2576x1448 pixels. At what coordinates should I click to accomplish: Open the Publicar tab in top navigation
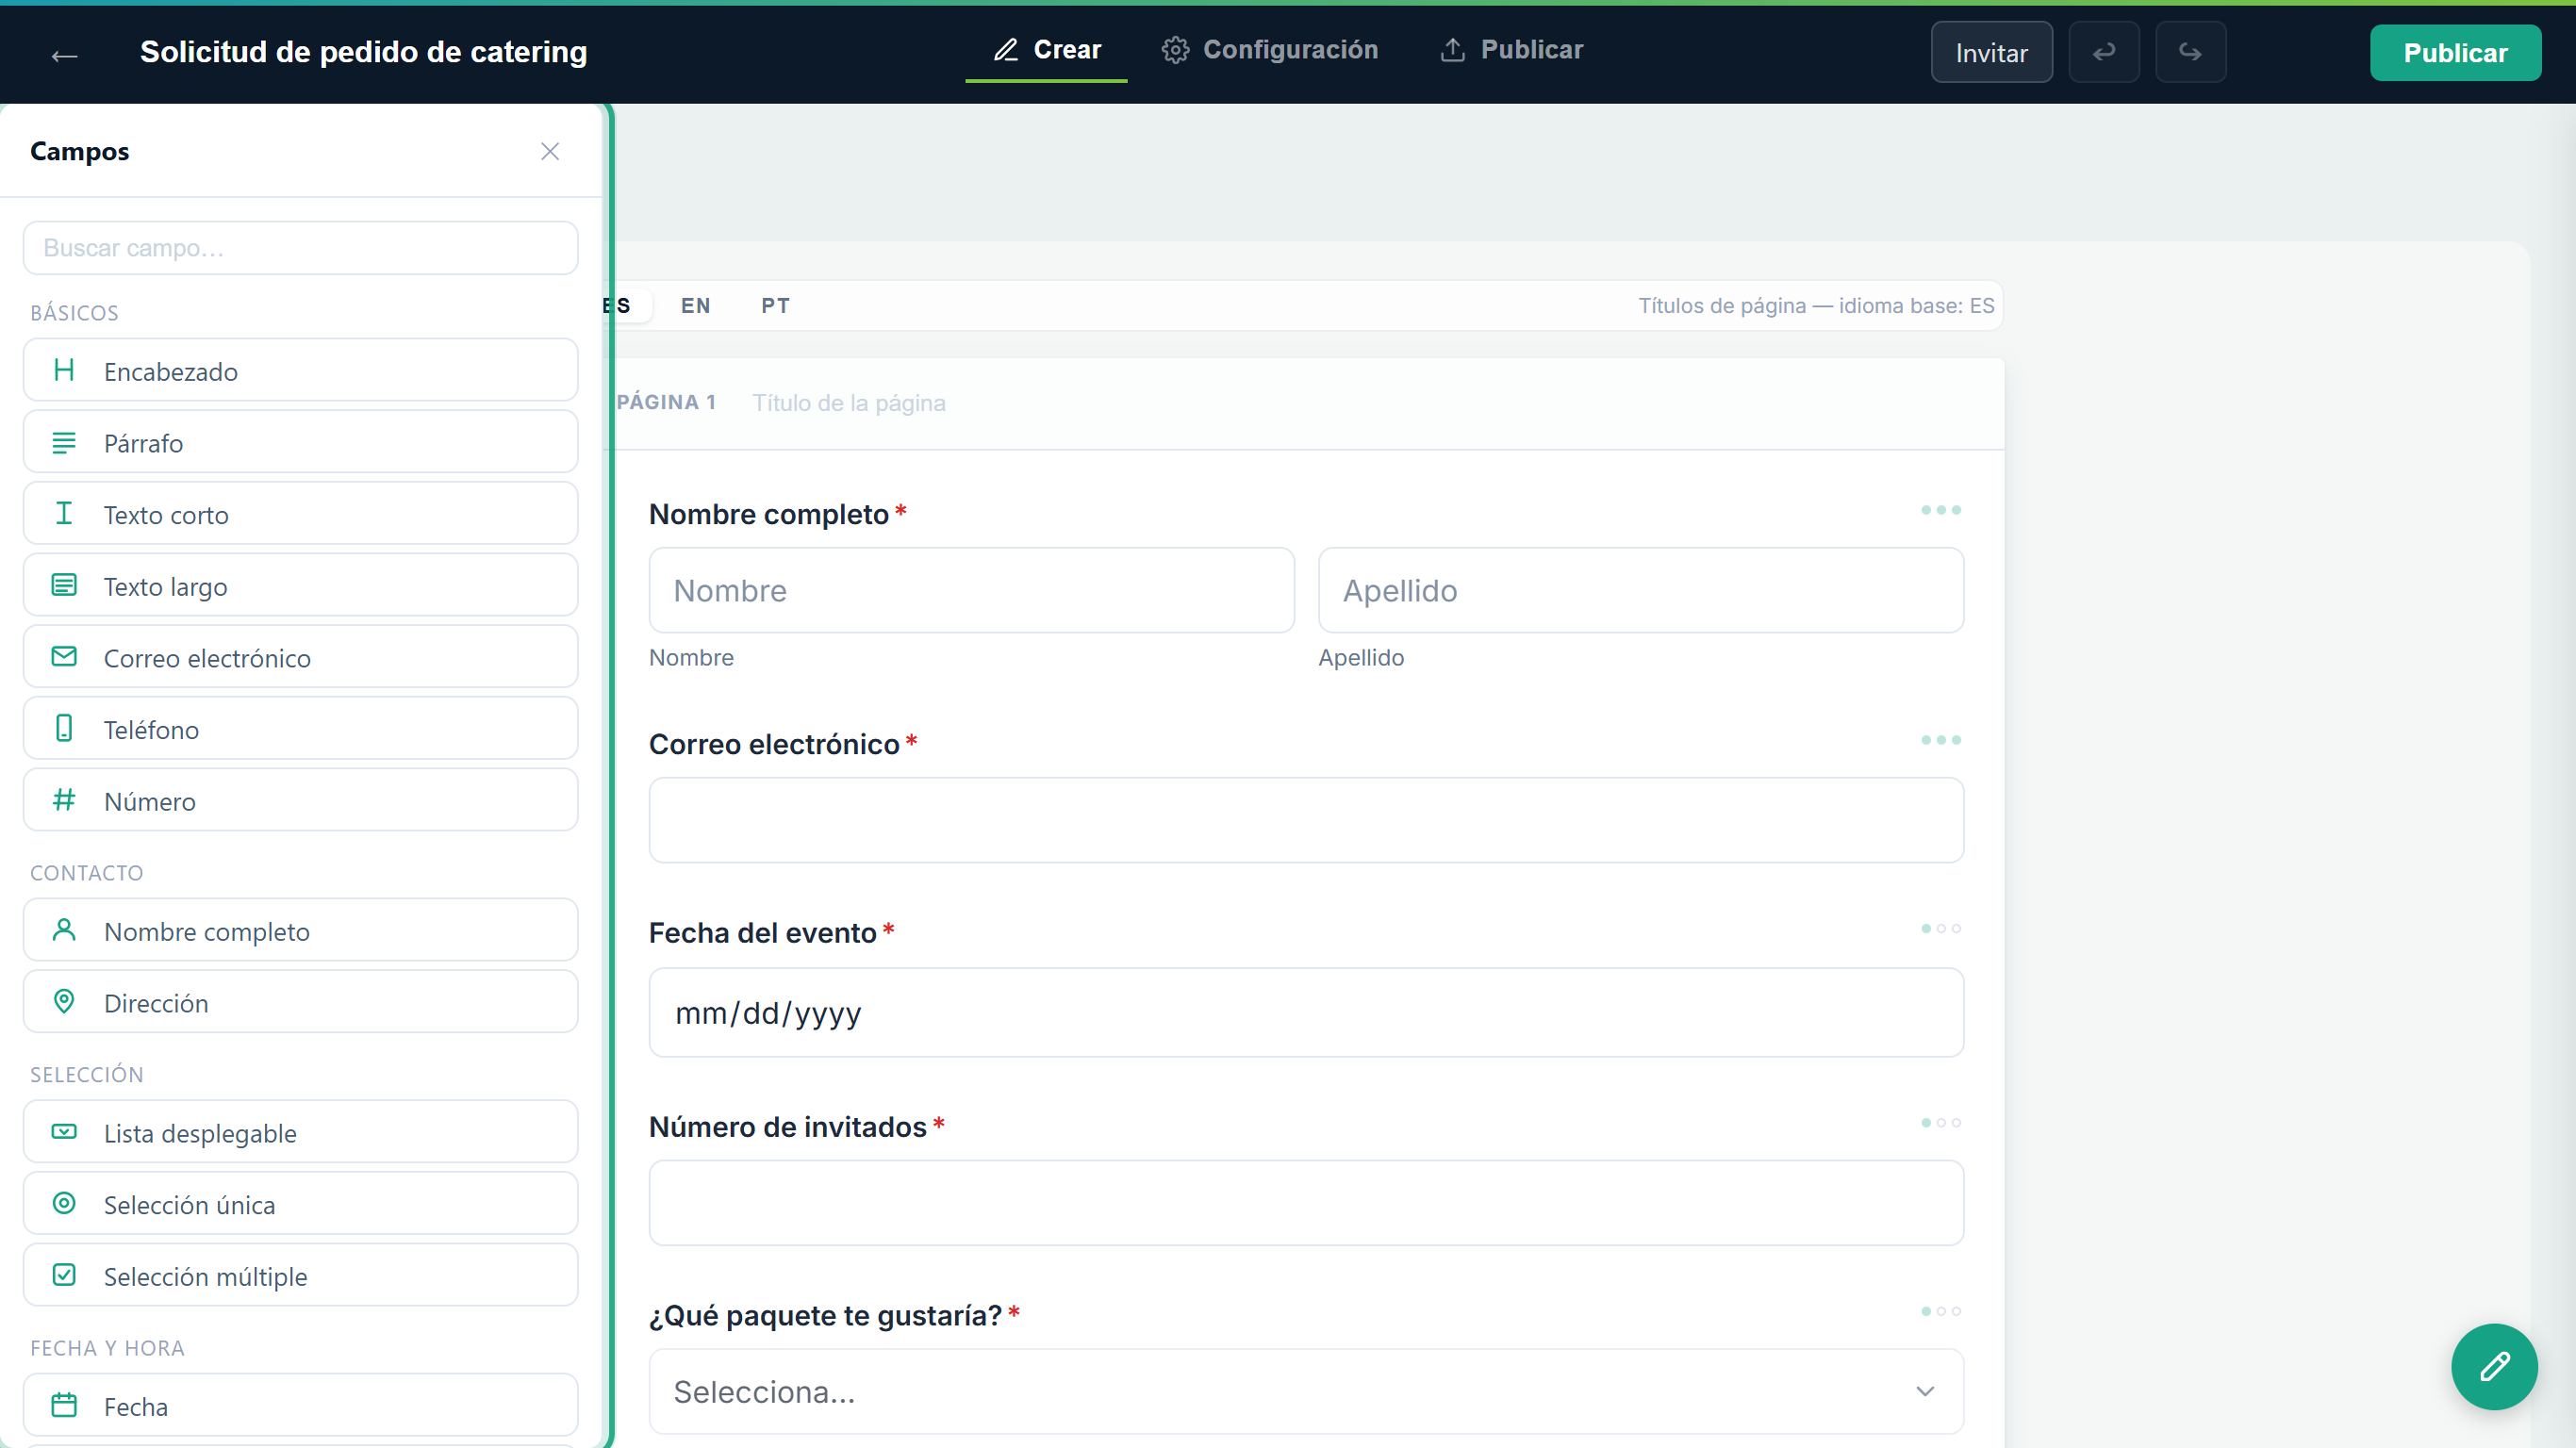tap(1511, 50)
